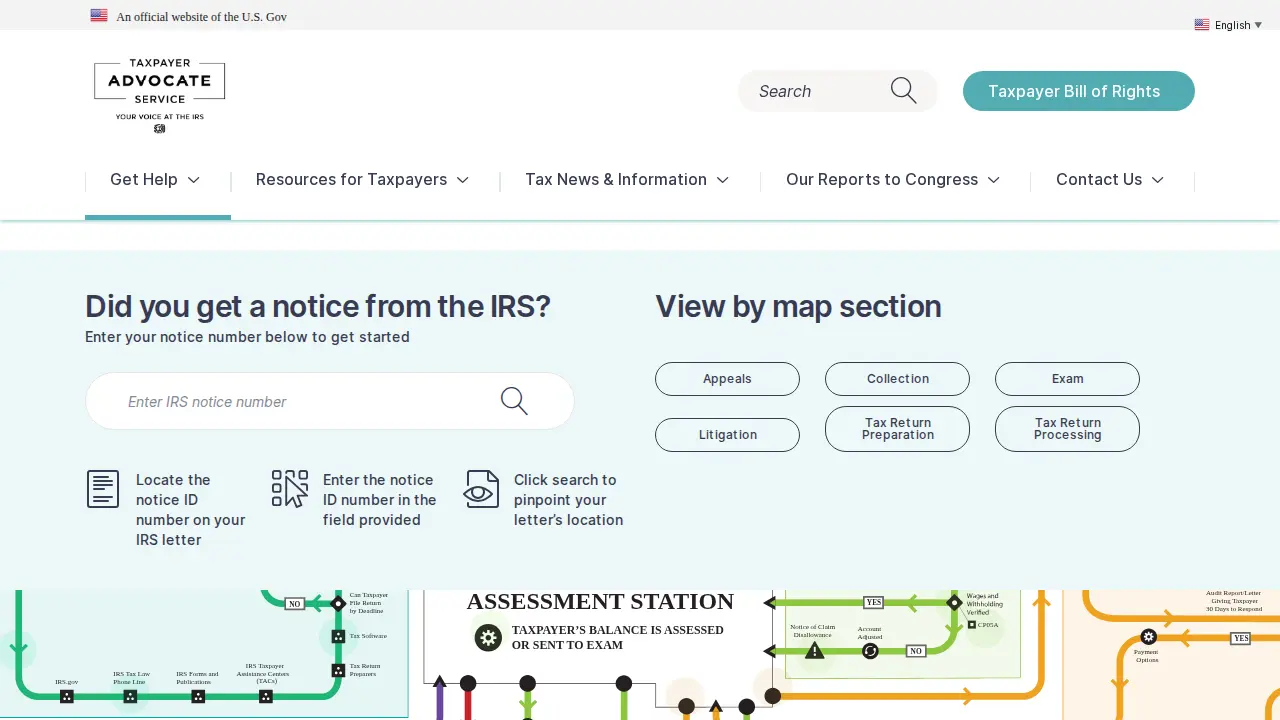Submit the notice number search via its magnifier icon
The height and width of the screenshot is (720, 1280).
point(514,401)
